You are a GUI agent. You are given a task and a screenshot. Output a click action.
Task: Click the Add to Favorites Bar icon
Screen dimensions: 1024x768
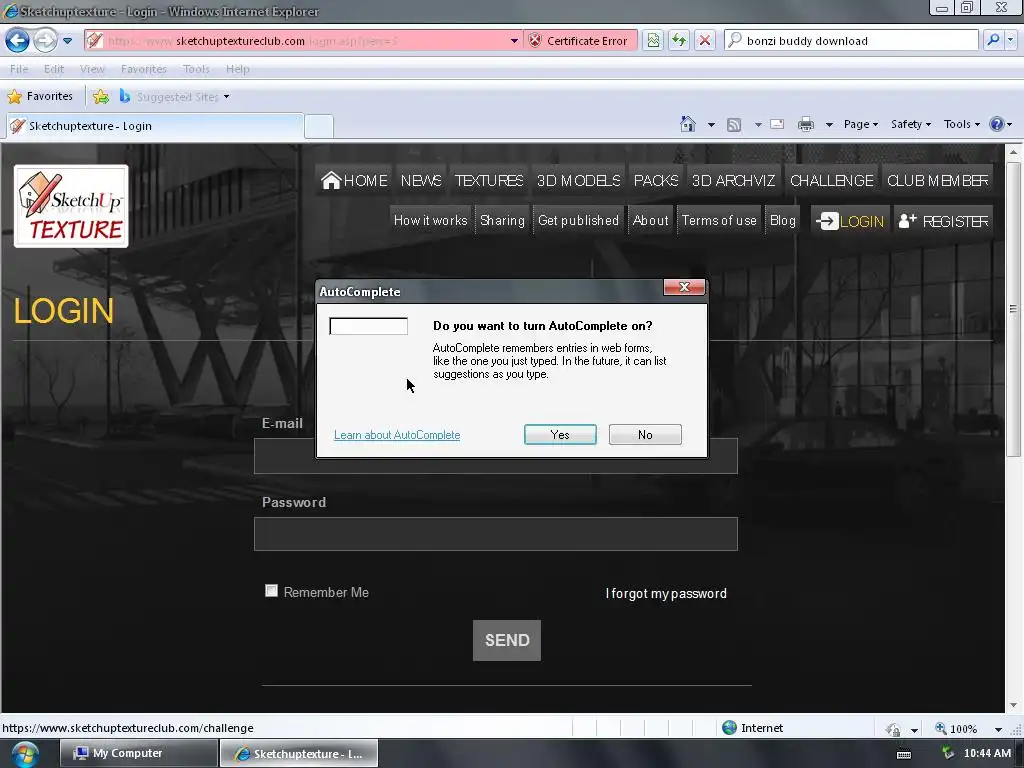pyautogui.click(x=101, y=97)
